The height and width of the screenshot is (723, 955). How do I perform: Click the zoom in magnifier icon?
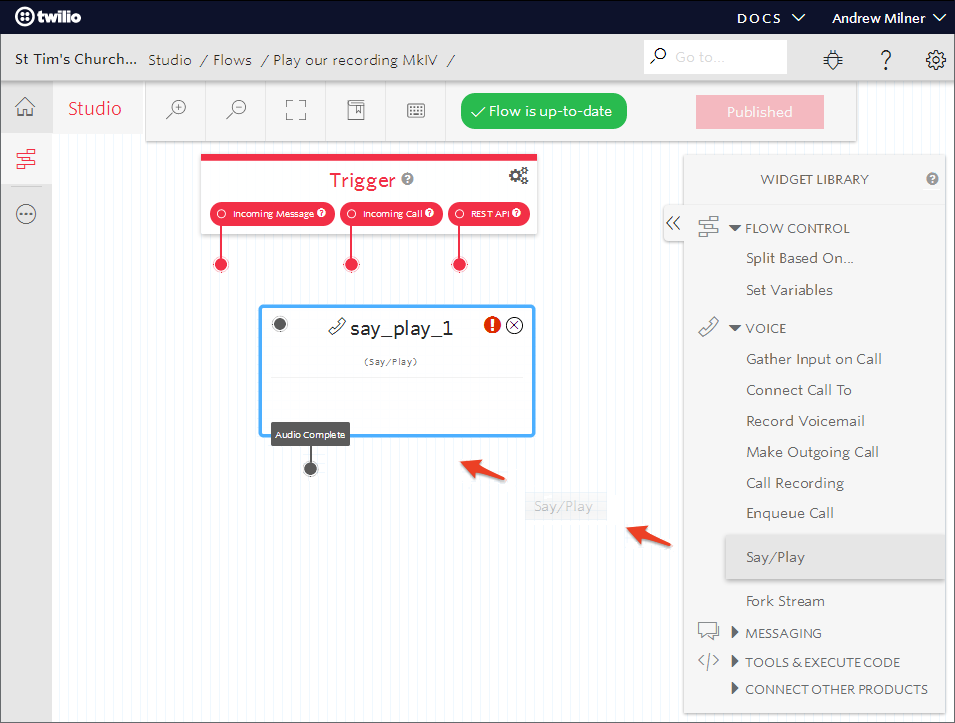pos(176,110)
